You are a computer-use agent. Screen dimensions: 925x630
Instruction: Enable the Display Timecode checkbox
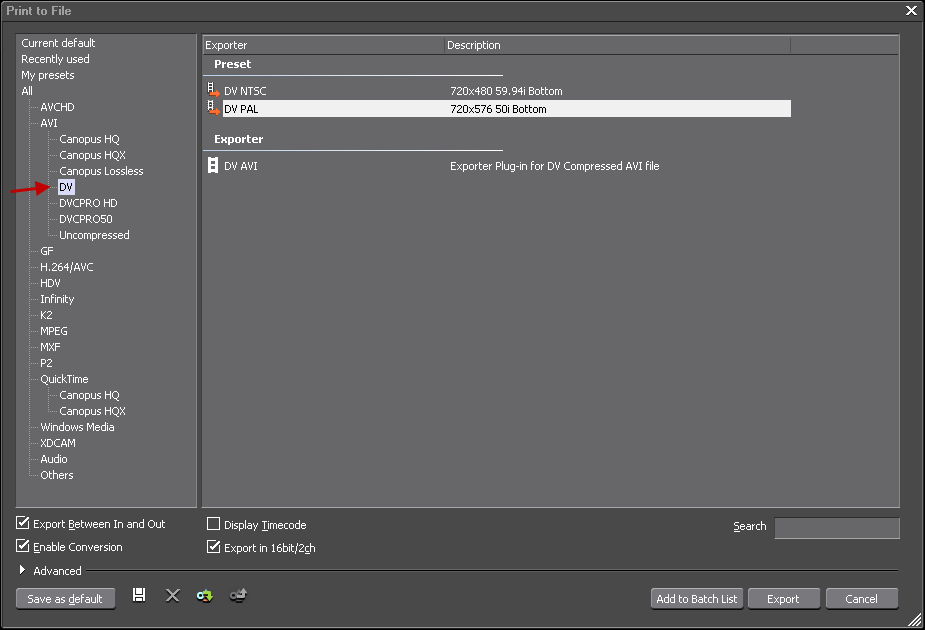[213, 525]
